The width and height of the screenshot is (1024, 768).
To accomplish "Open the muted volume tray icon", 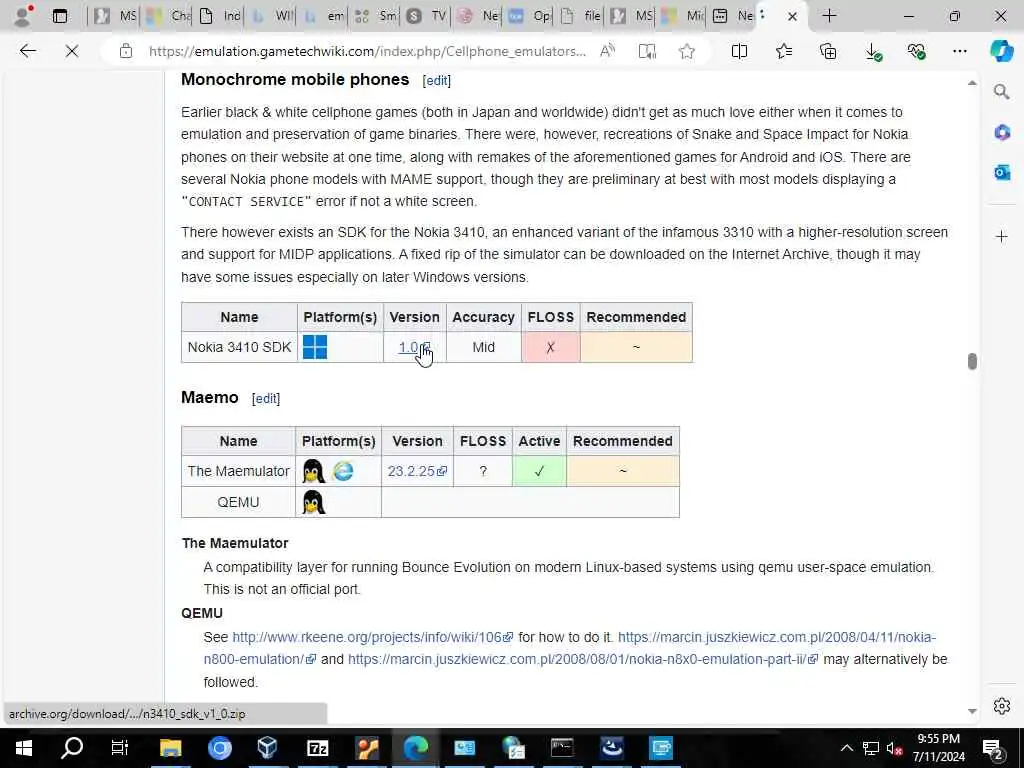I will 894,748.
